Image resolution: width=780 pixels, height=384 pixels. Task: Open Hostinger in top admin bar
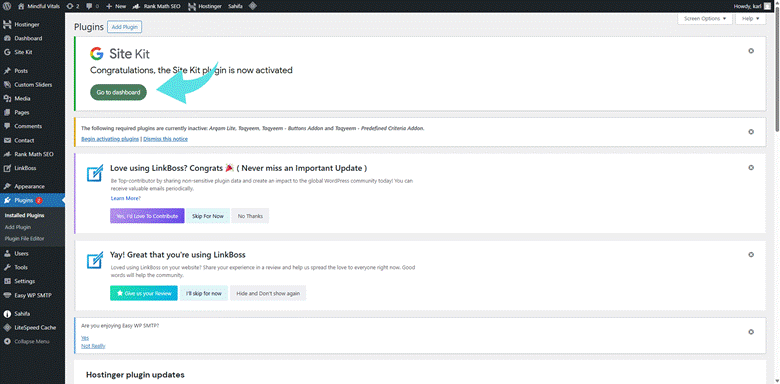click(x=205, y=6)
